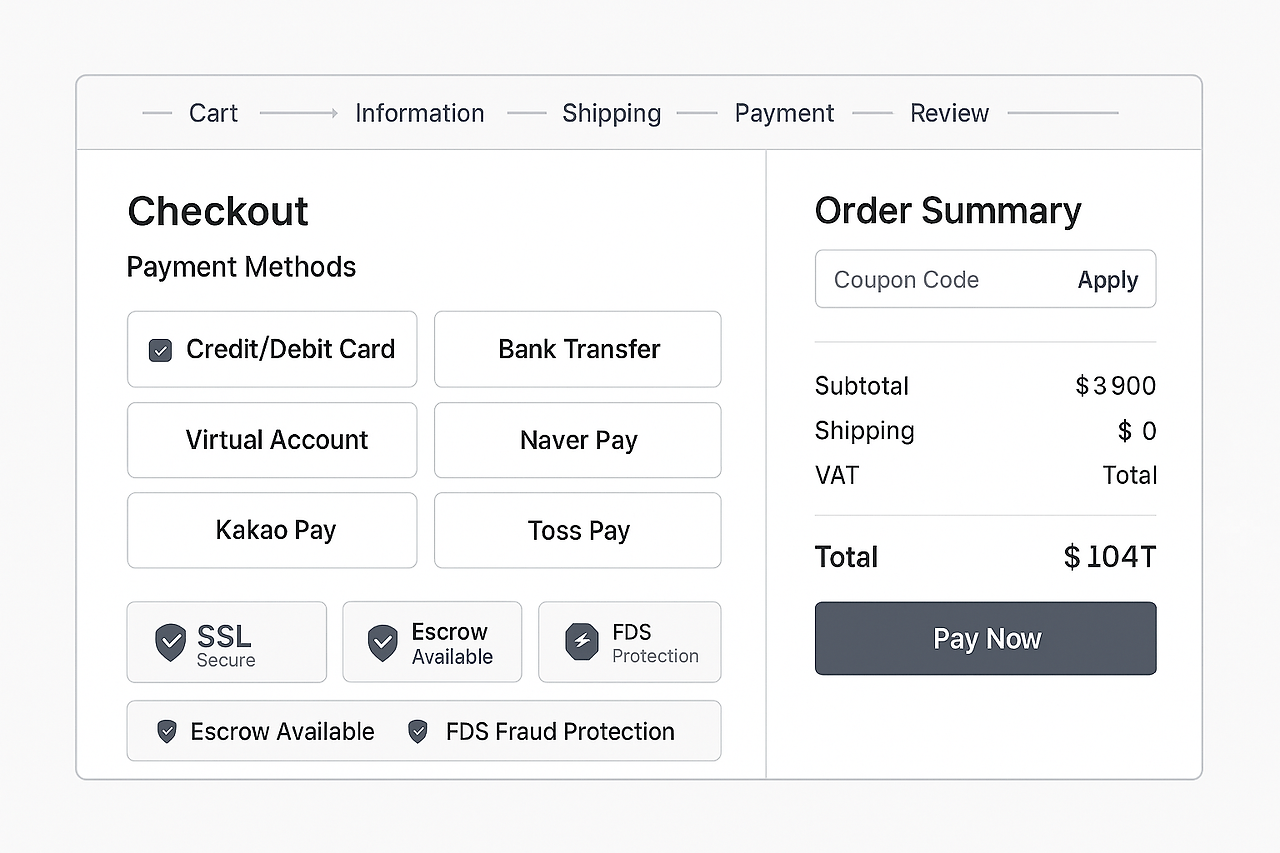The height and width of the screenshot is (853, 1280).
Task: Jump to the Review step
Action: point(949,113)
